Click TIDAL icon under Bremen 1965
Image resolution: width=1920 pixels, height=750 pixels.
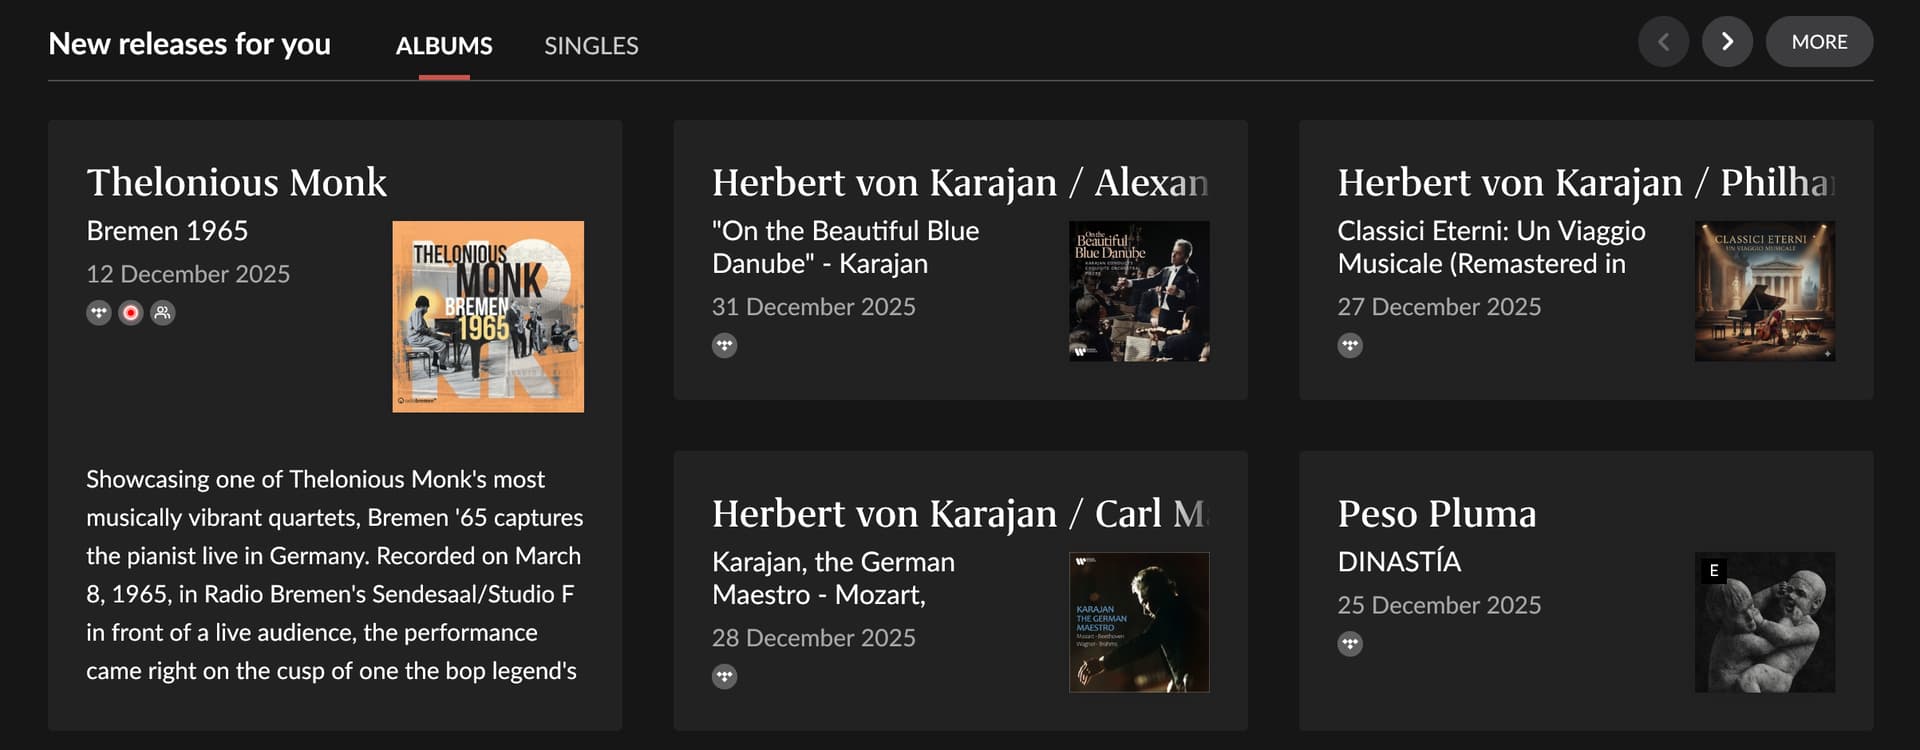tap(98, 313)
